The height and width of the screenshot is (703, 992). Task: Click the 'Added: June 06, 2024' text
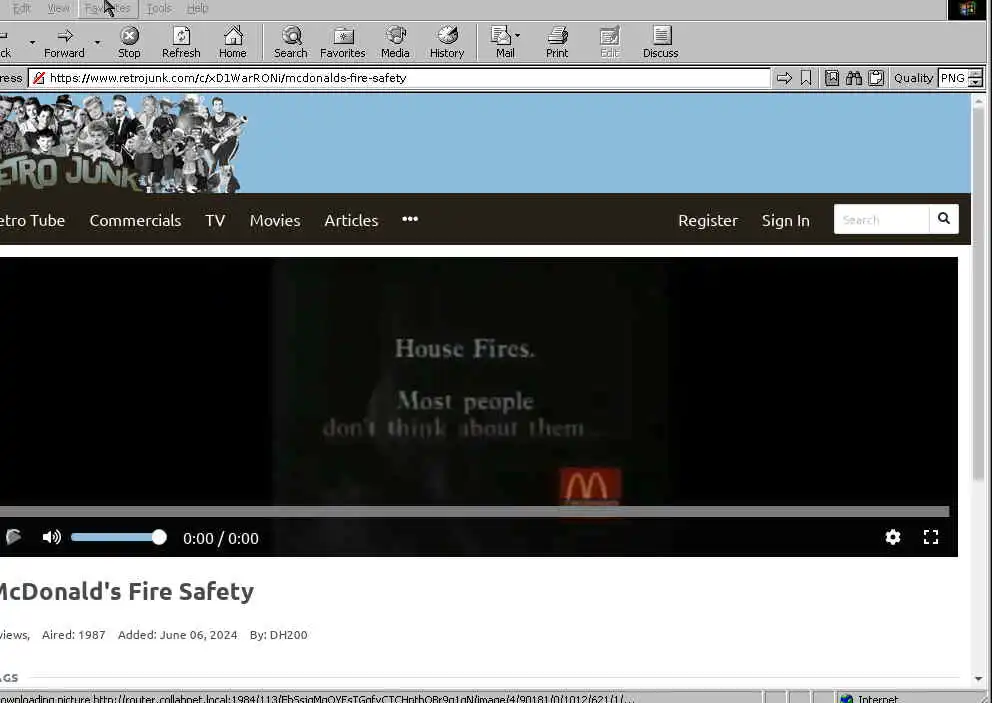pos(177,635)
